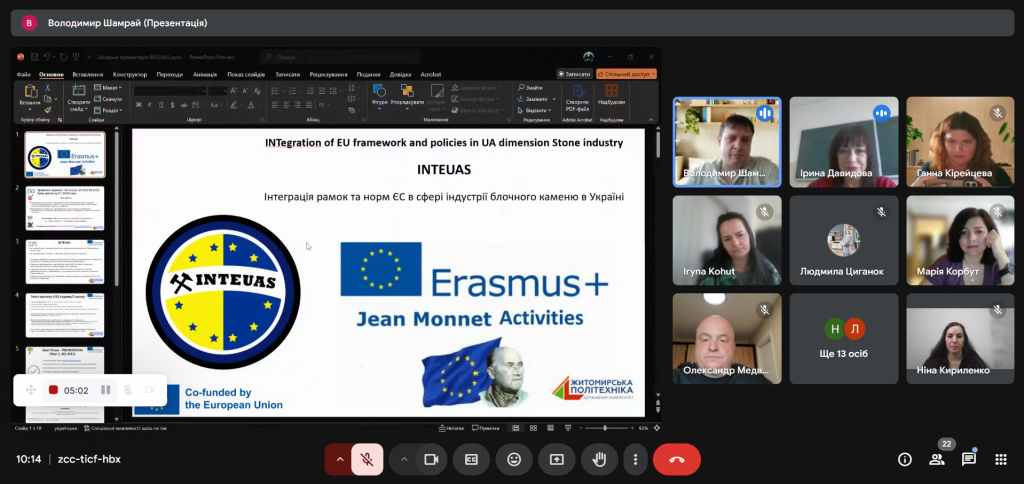Select Ірина Давидова video tile
This screenshot has height=484, width=1024.
tap(844, 142)
